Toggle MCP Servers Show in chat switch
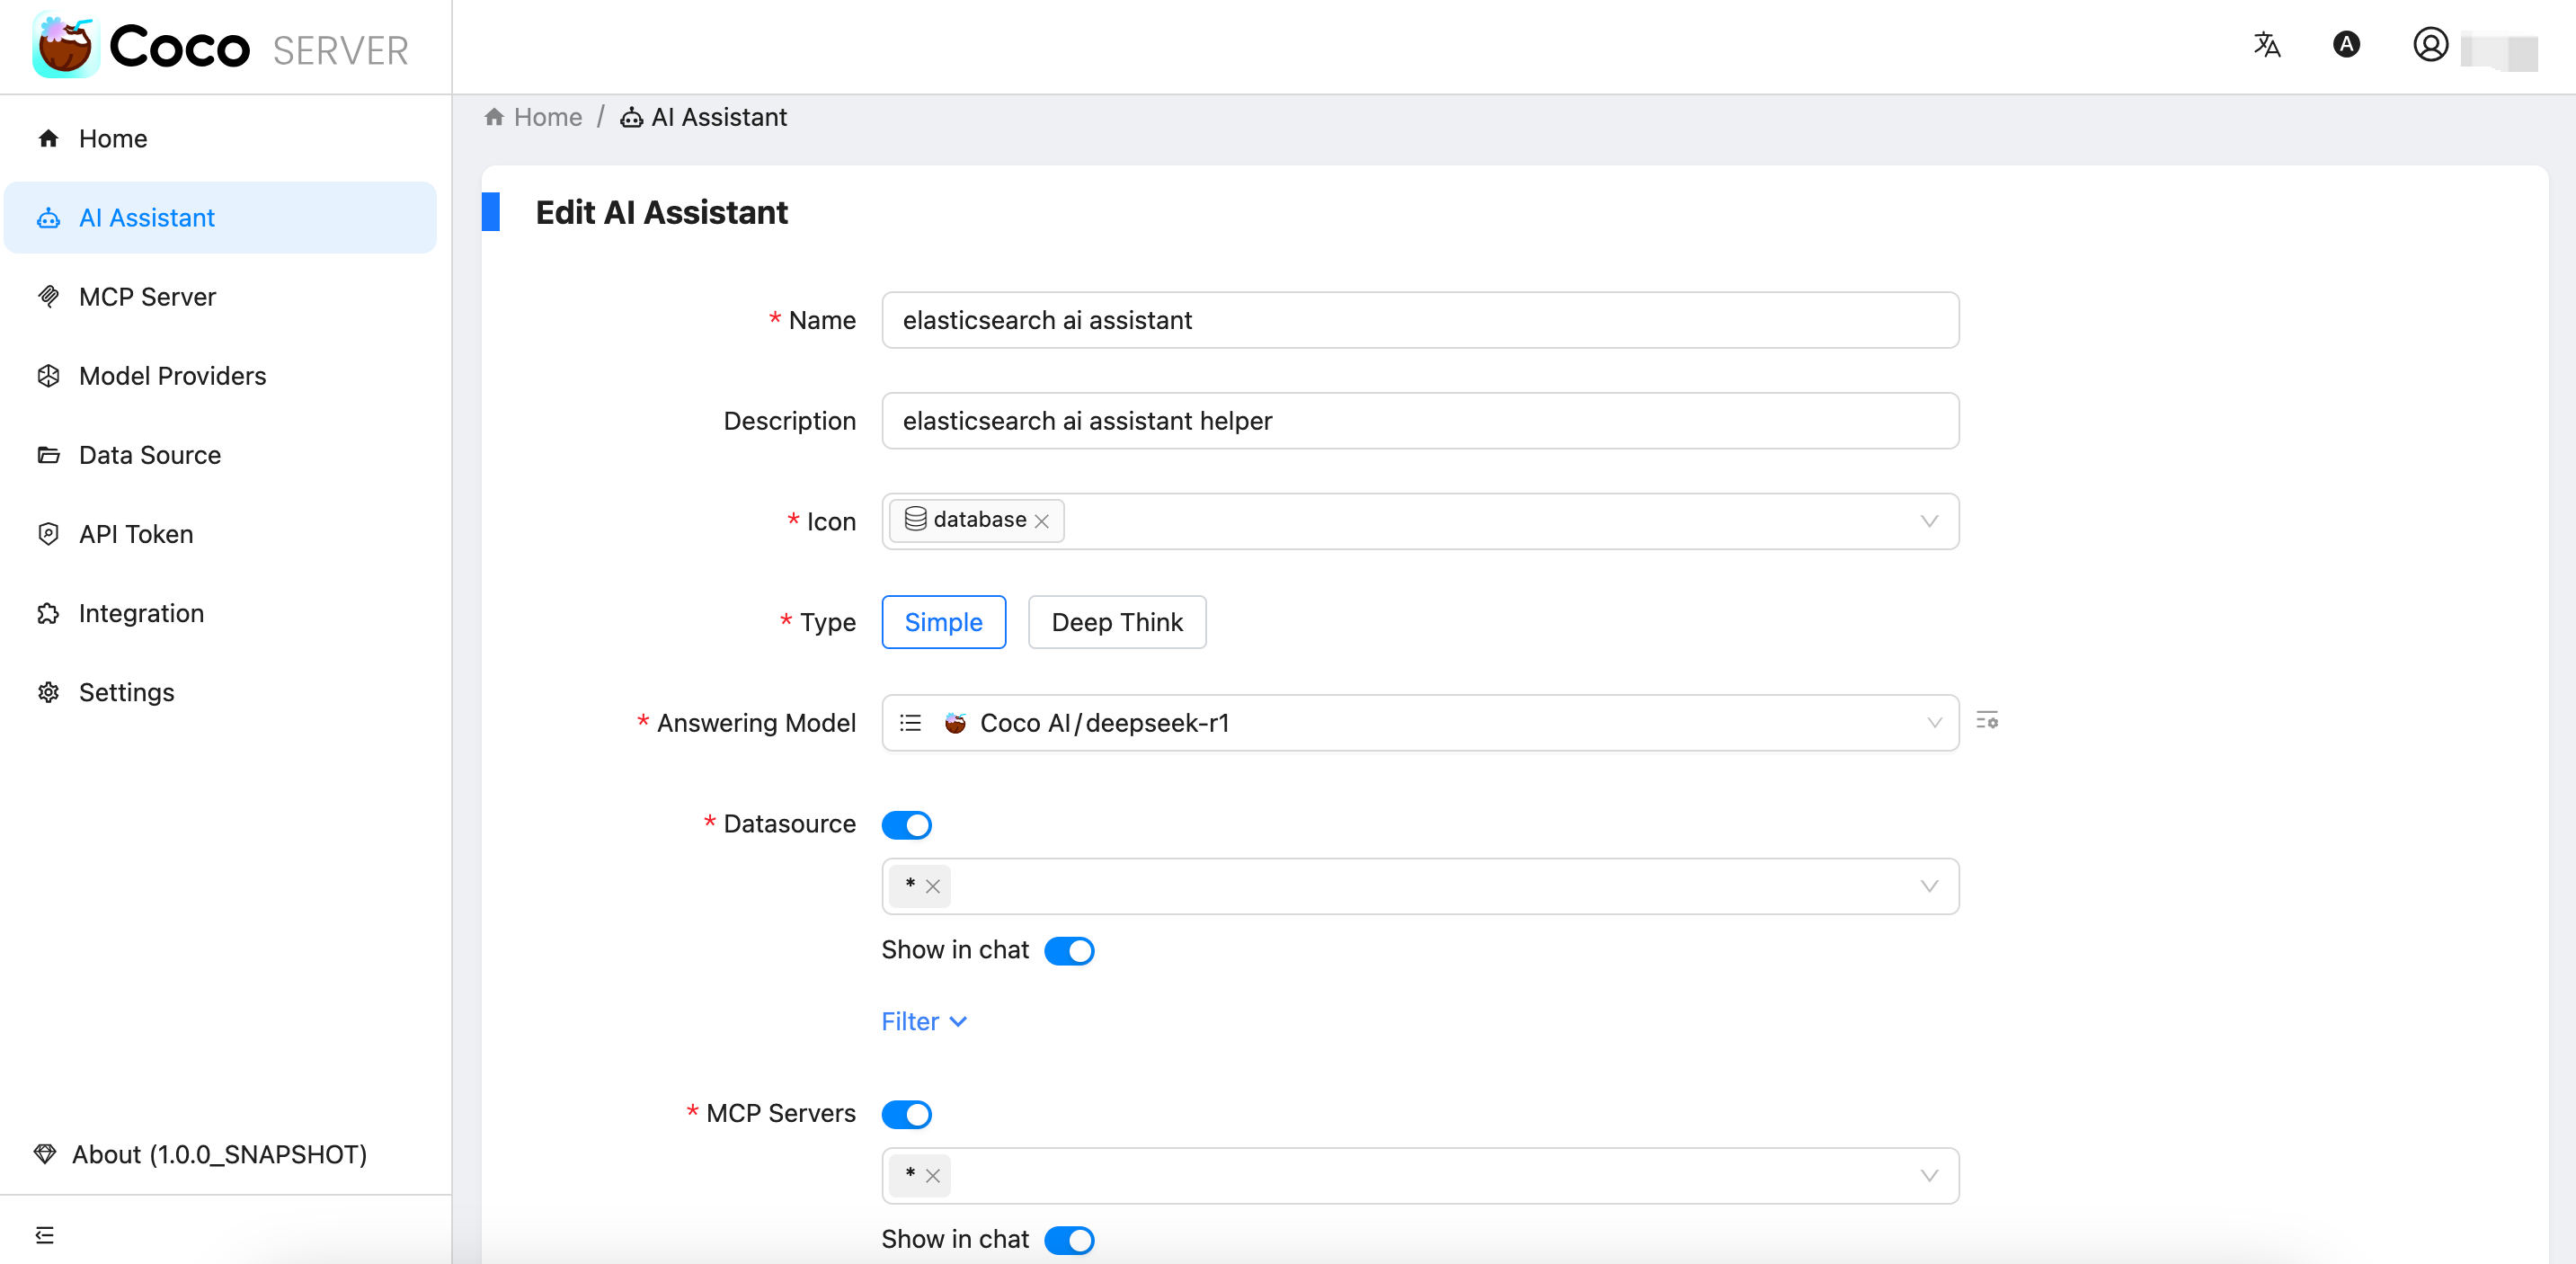The width and height of the screenshot is (2576, 1264). [x=1069, y=1241]
